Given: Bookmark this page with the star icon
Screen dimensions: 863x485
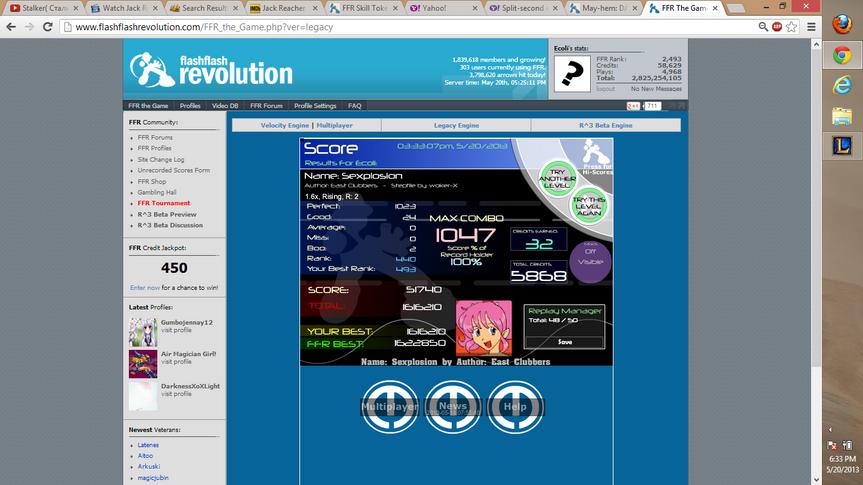Looking at the screenshot, I should pyautogui.click(x=791, y=26).
